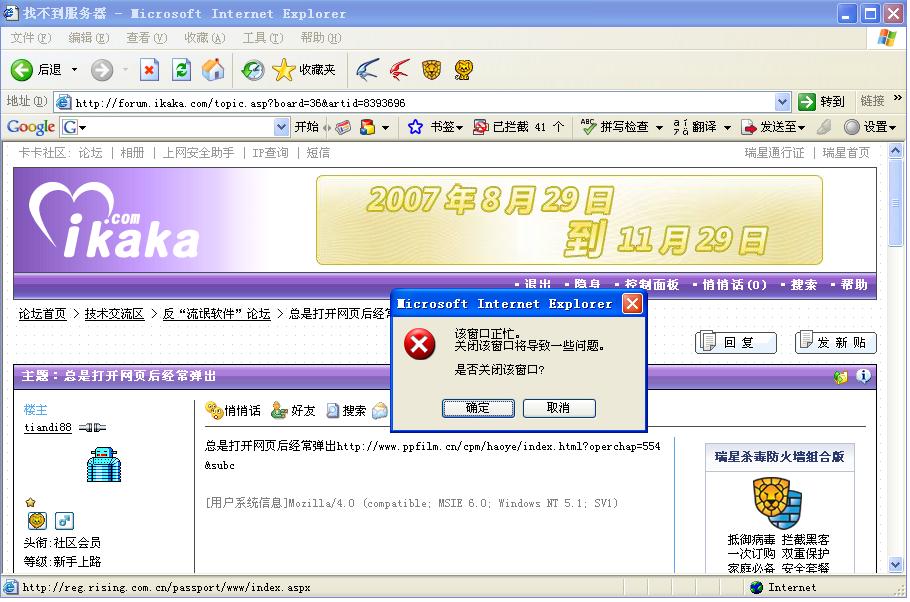The image size is (910, 602).
Task: Click the Google toolbar logo
Action: [31, 127]
